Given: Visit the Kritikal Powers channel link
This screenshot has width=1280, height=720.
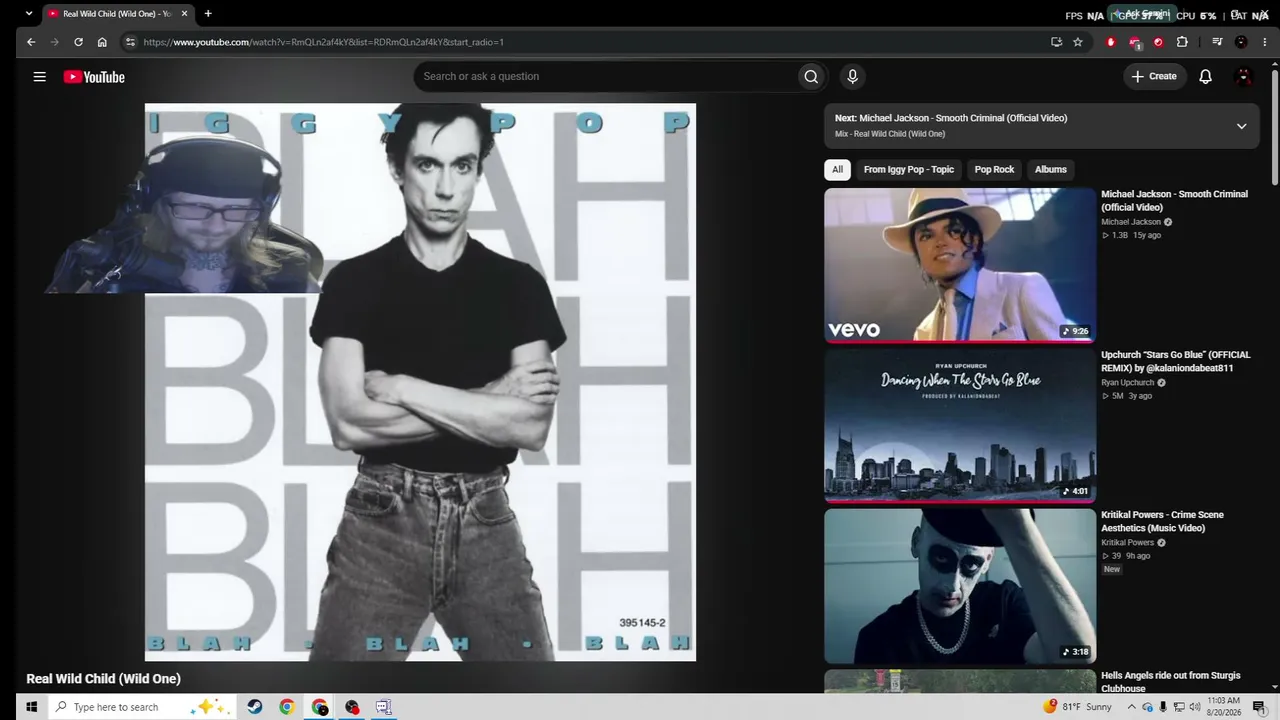Looking at the screenshot, I should [1127, 542].
